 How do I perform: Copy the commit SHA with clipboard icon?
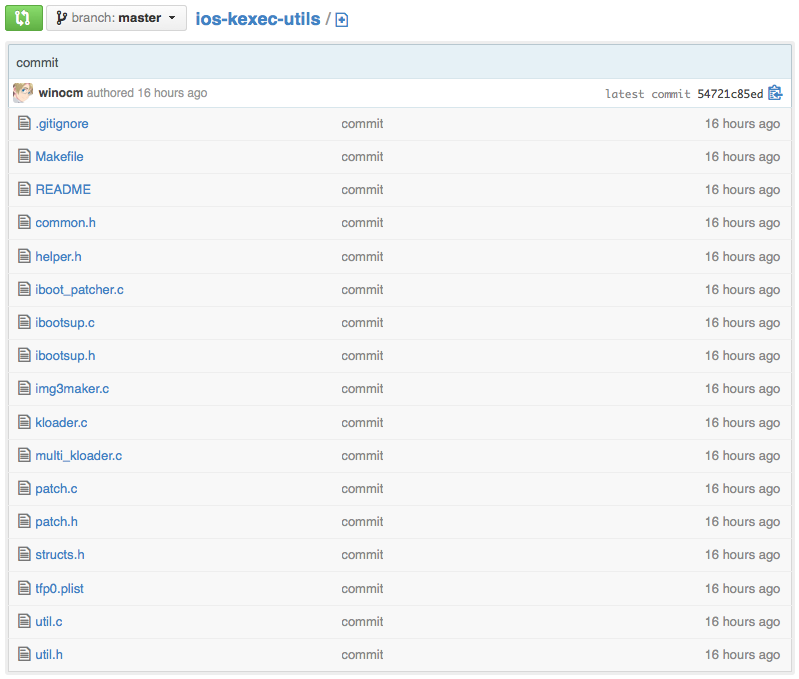(x=775, y=93)
